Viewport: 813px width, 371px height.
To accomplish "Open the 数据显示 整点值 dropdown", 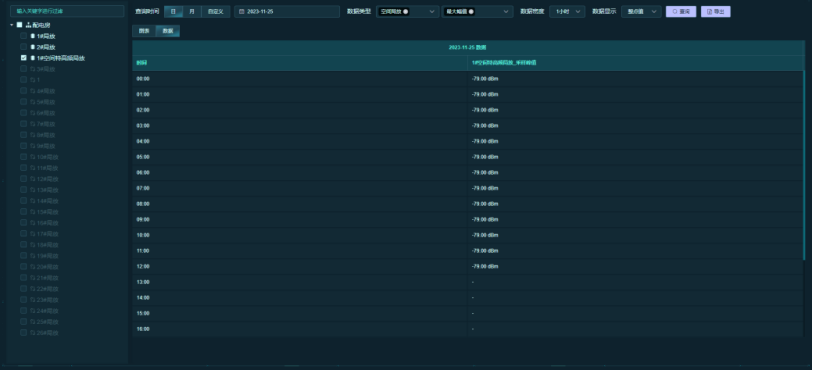I will 641,11.
